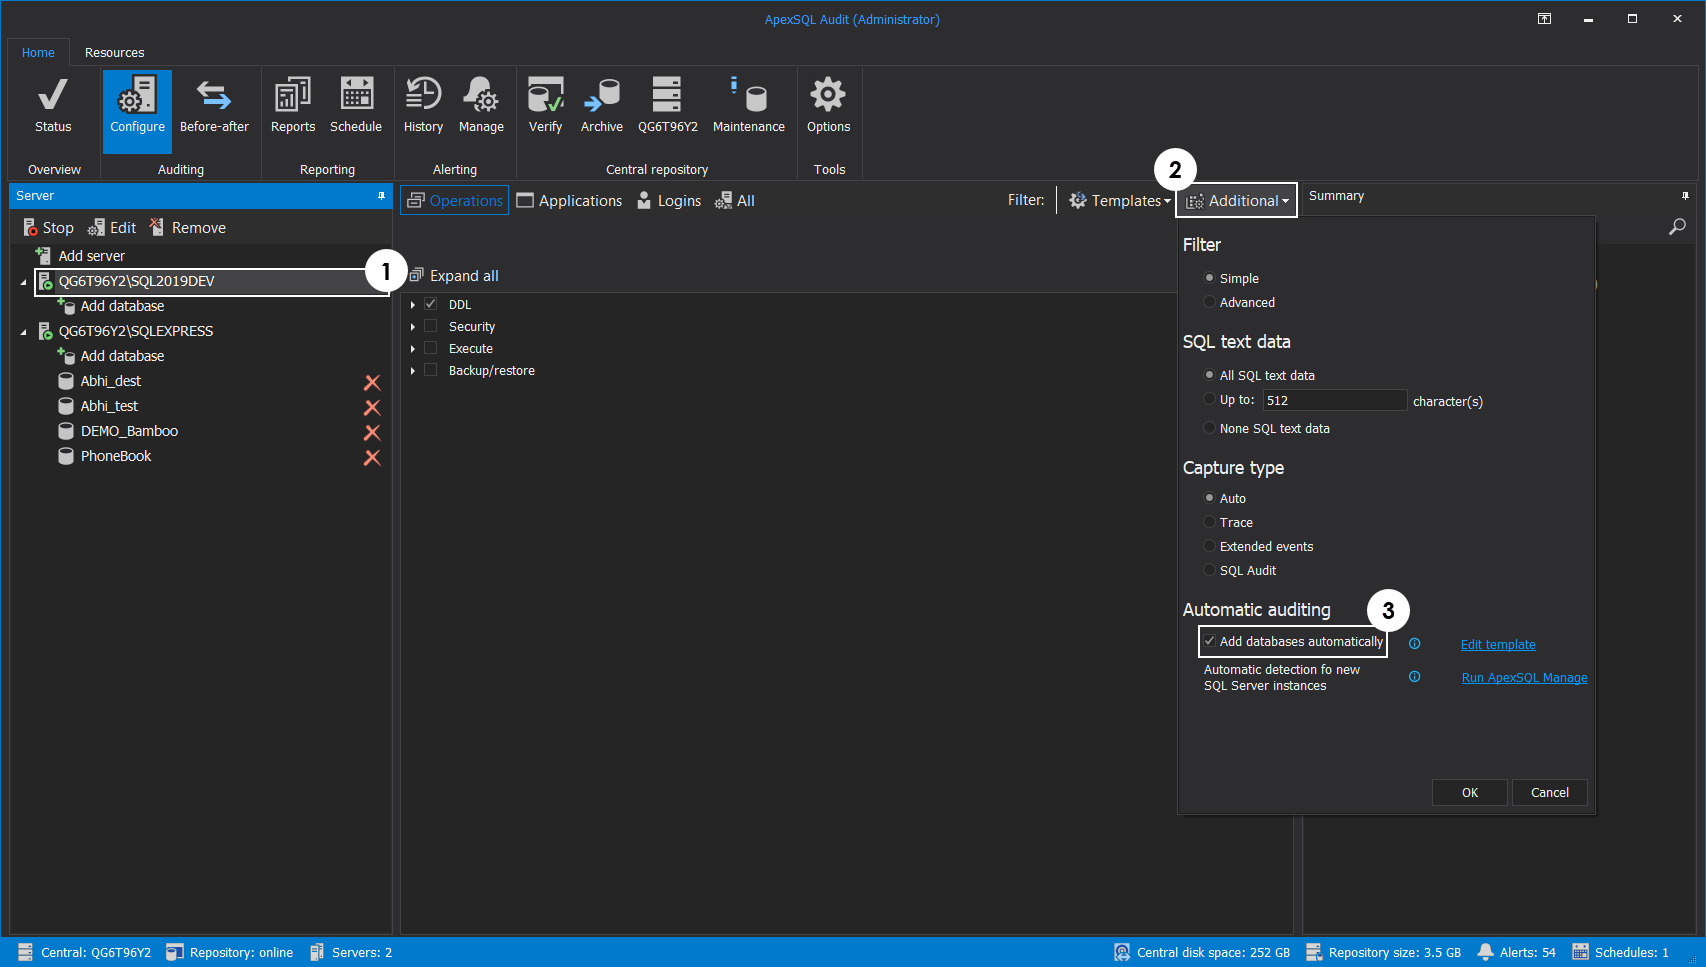1706x967 pixels.
Task: Pin the Summary panel
Action: [x=1685, y=196]
